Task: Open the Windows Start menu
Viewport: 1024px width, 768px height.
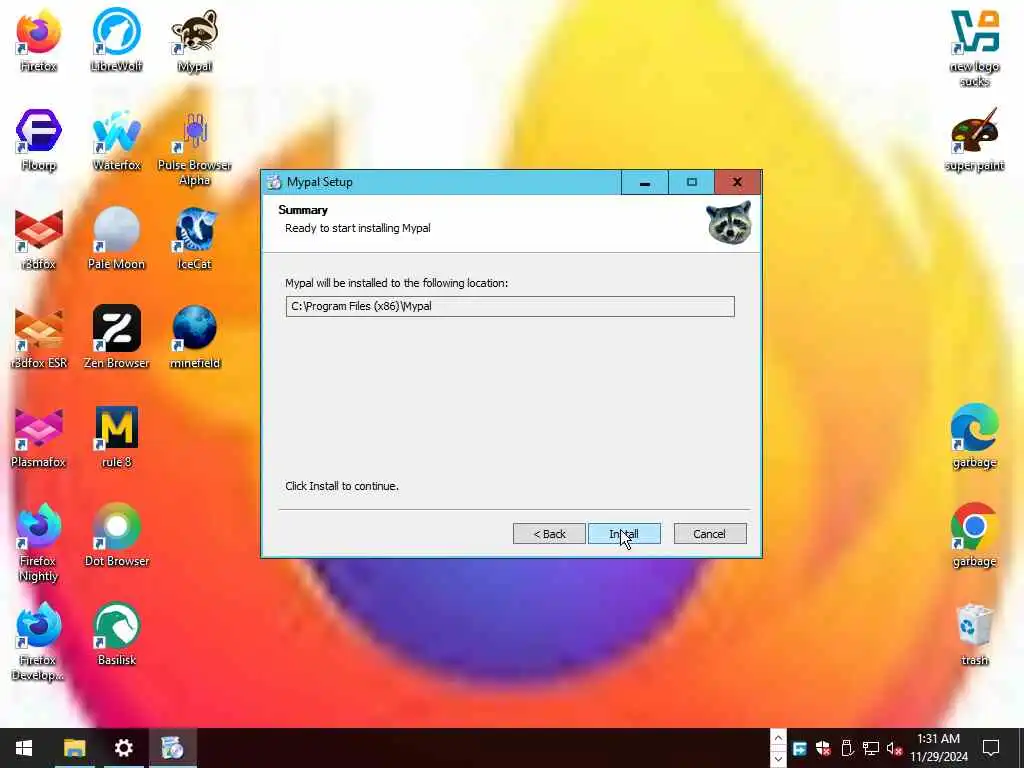Action: [x=24, y=748]
